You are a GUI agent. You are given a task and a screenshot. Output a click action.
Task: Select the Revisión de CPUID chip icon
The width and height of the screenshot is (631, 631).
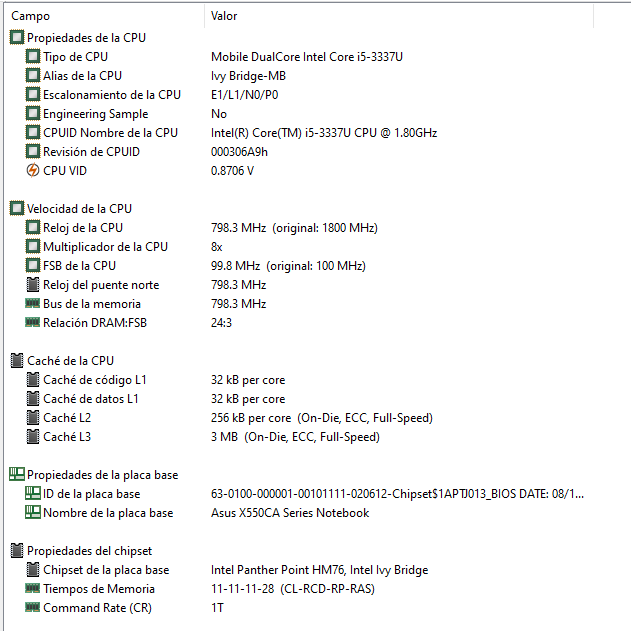pyautogui.click(x=33, y=151)
